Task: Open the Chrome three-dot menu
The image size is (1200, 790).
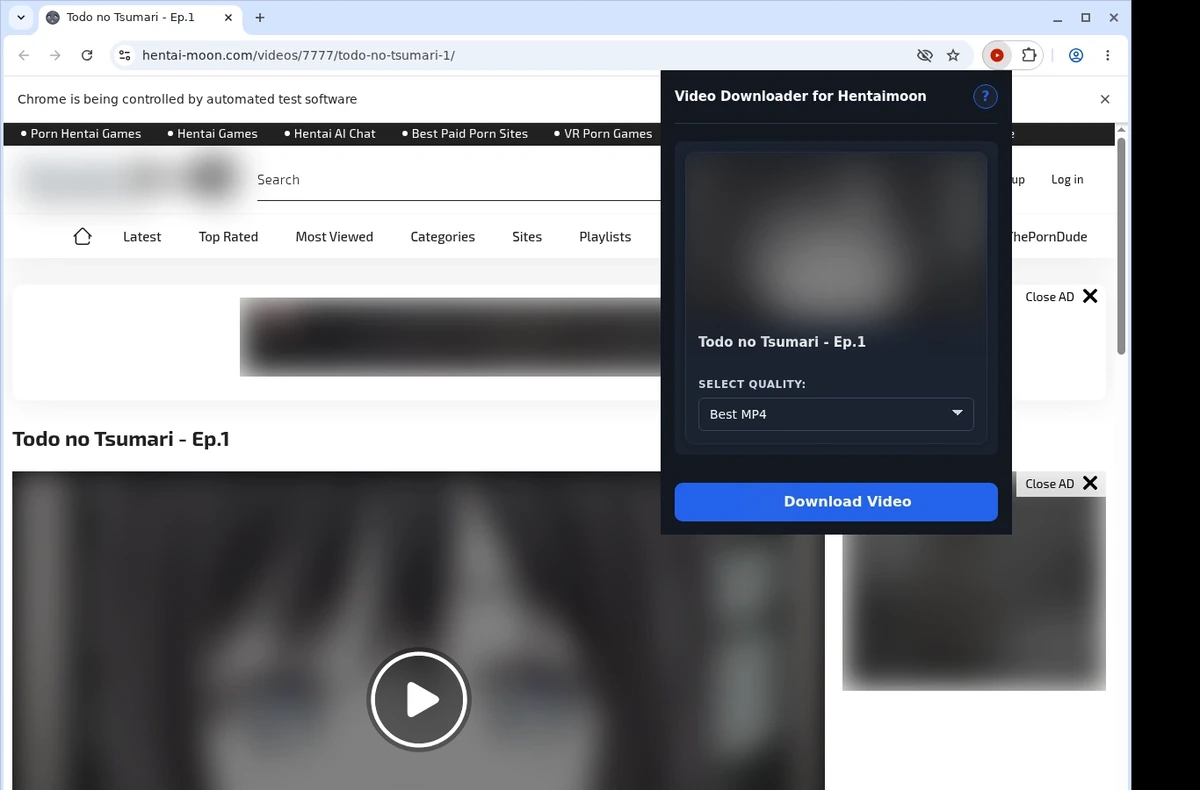Action: click(1107, 55)
